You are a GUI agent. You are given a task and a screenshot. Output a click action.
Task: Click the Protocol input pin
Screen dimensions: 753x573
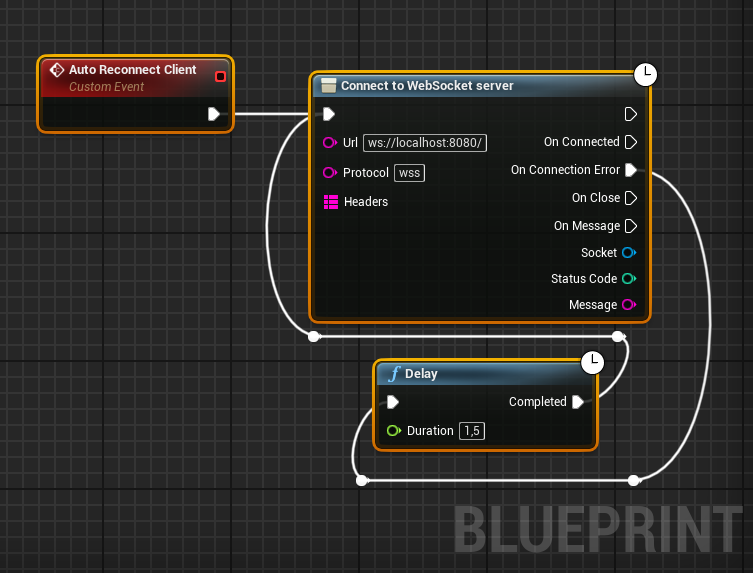(x=330, y=172)
